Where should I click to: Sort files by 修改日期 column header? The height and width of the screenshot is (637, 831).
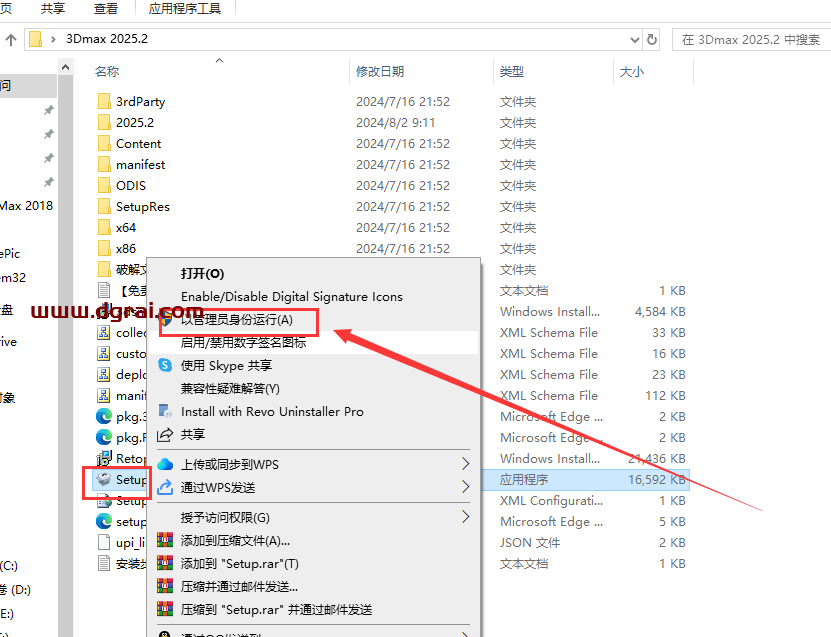pyautogui.click(x=379, y=72)
